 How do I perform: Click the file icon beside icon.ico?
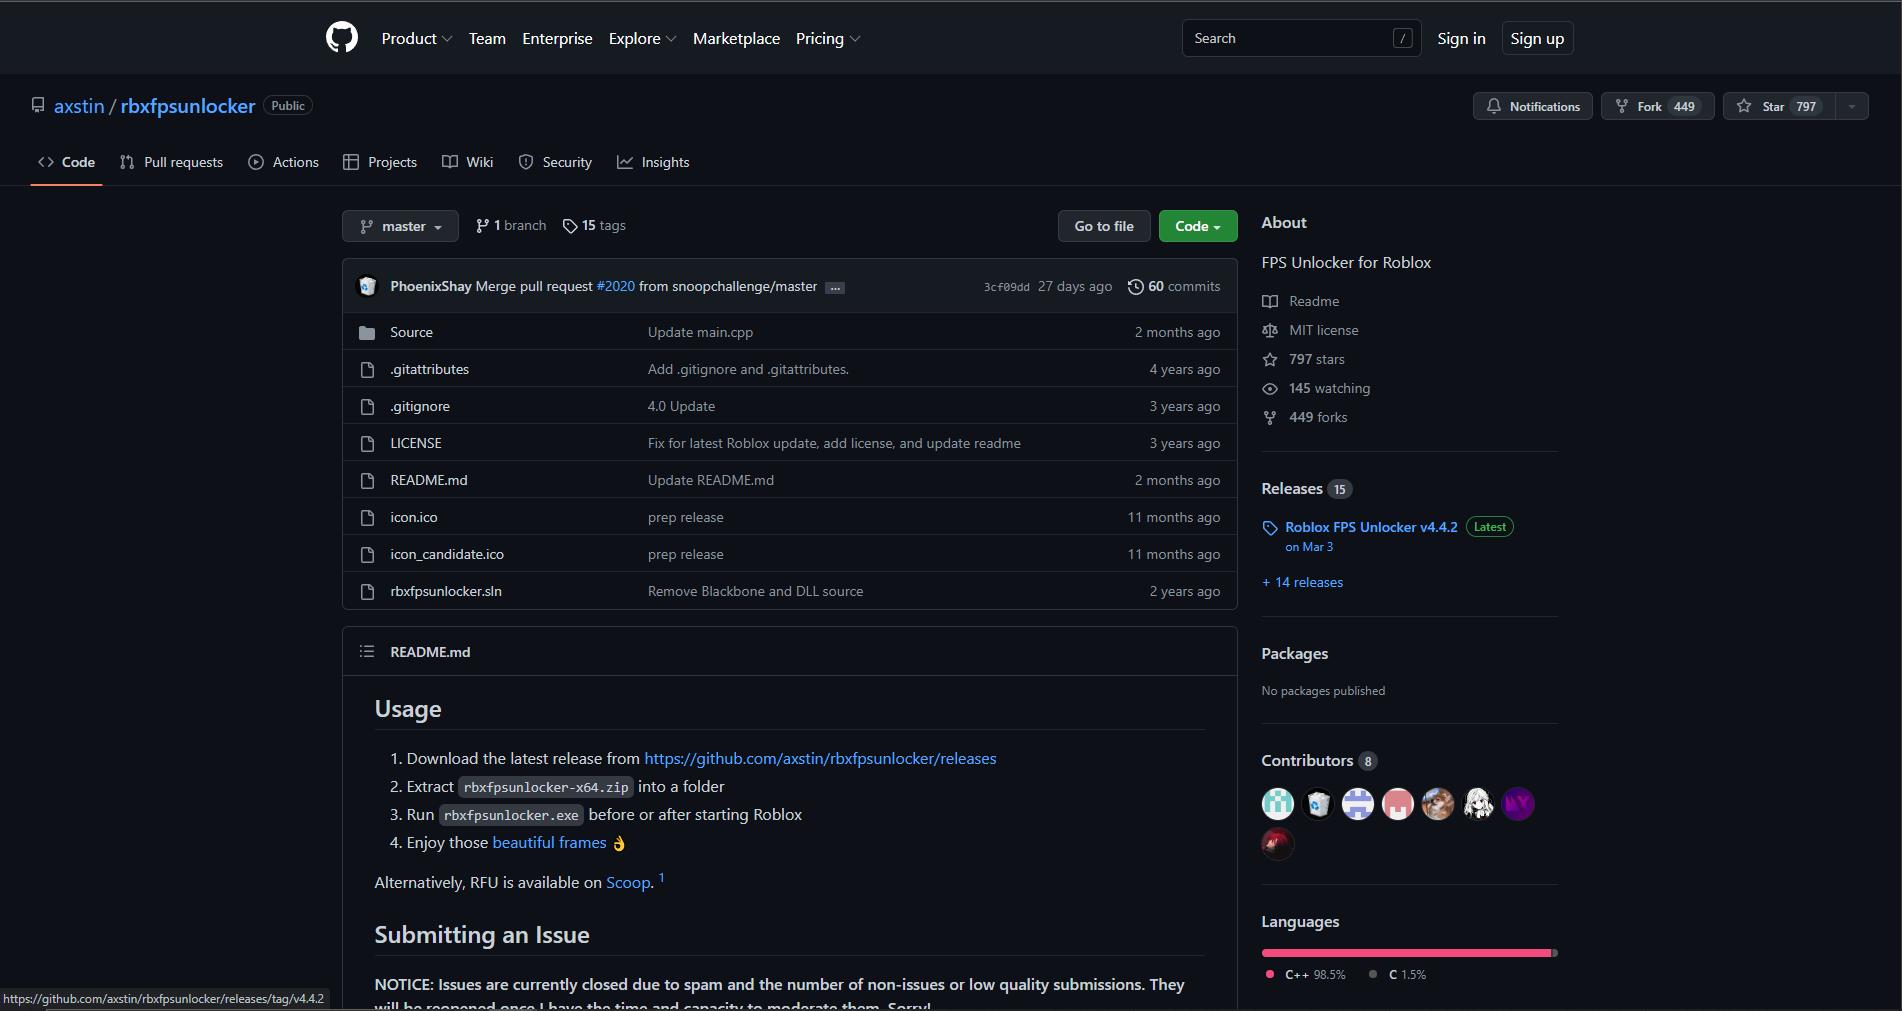[367, 517]
